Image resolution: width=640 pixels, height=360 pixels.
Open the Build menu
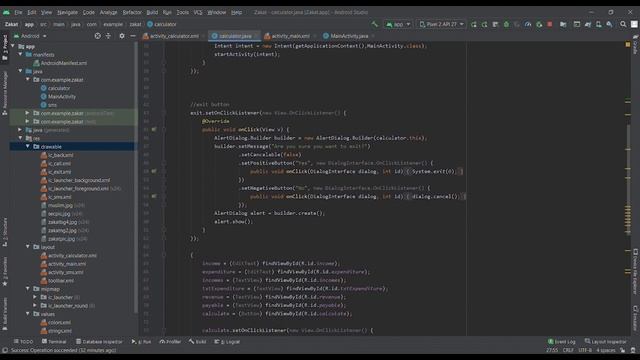coord(152,12)
